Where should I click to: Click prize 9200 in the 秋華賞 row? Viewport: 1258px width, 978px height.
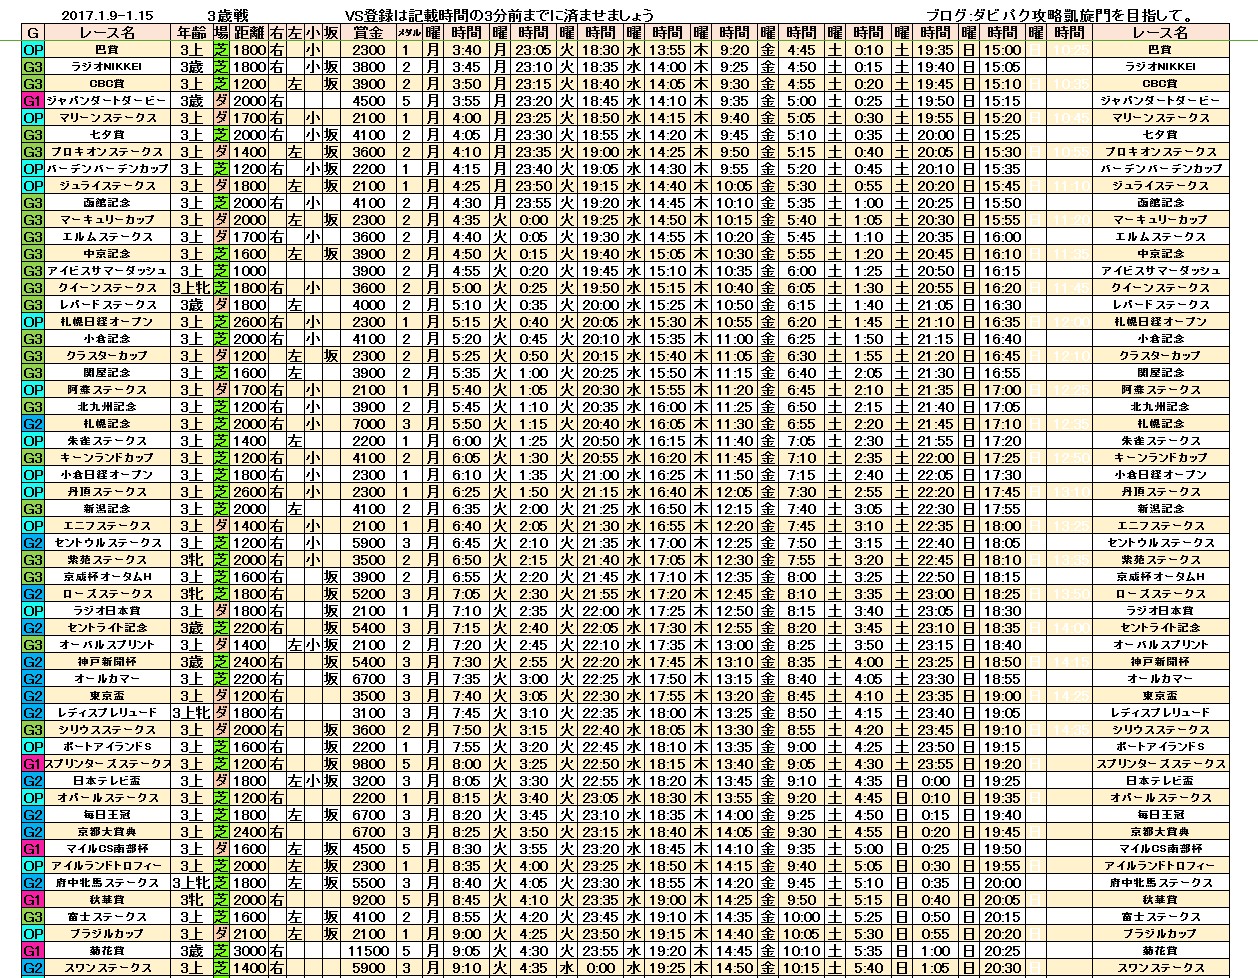pyautogui.click(x=368, y=900)
